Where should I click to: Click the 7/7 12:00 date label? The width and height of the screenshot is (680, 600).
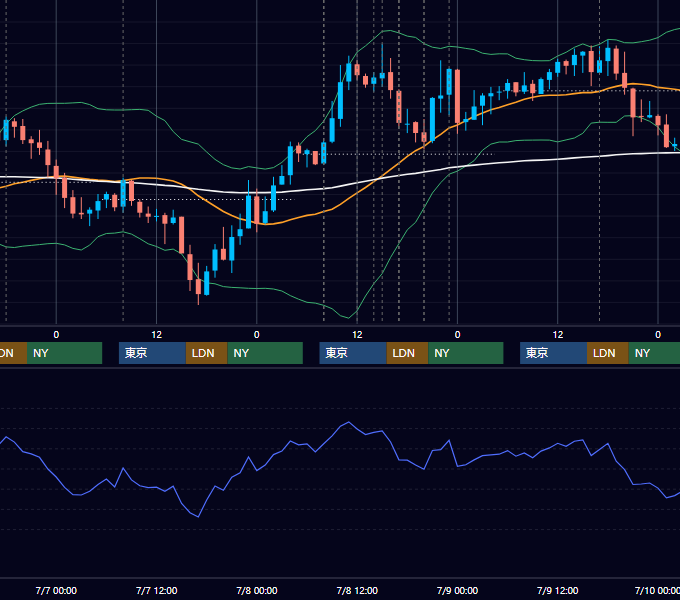(x=157, y=590)
